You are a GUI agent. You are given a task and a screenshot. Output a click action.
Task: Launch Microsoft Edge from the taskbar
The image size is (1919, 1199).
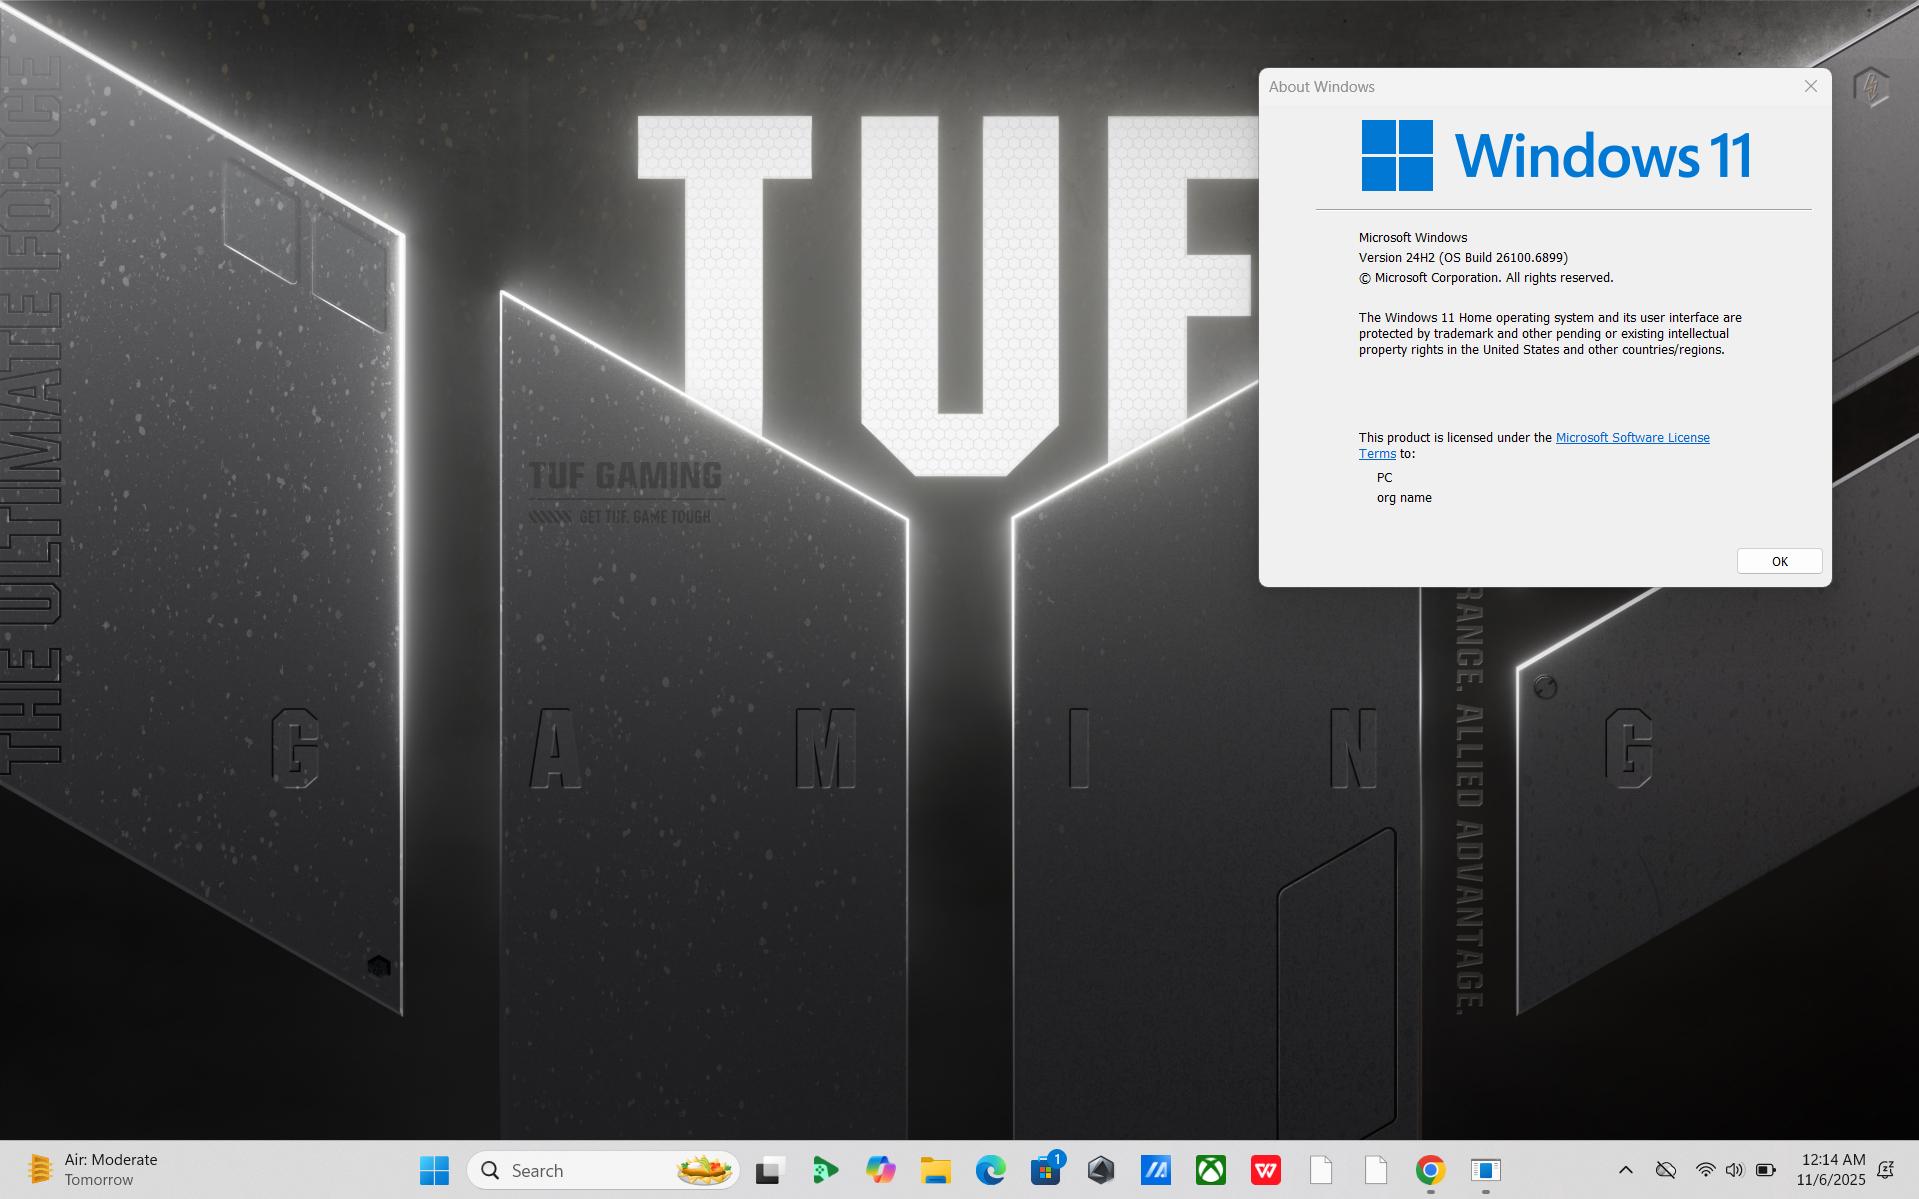(990, 1170)
